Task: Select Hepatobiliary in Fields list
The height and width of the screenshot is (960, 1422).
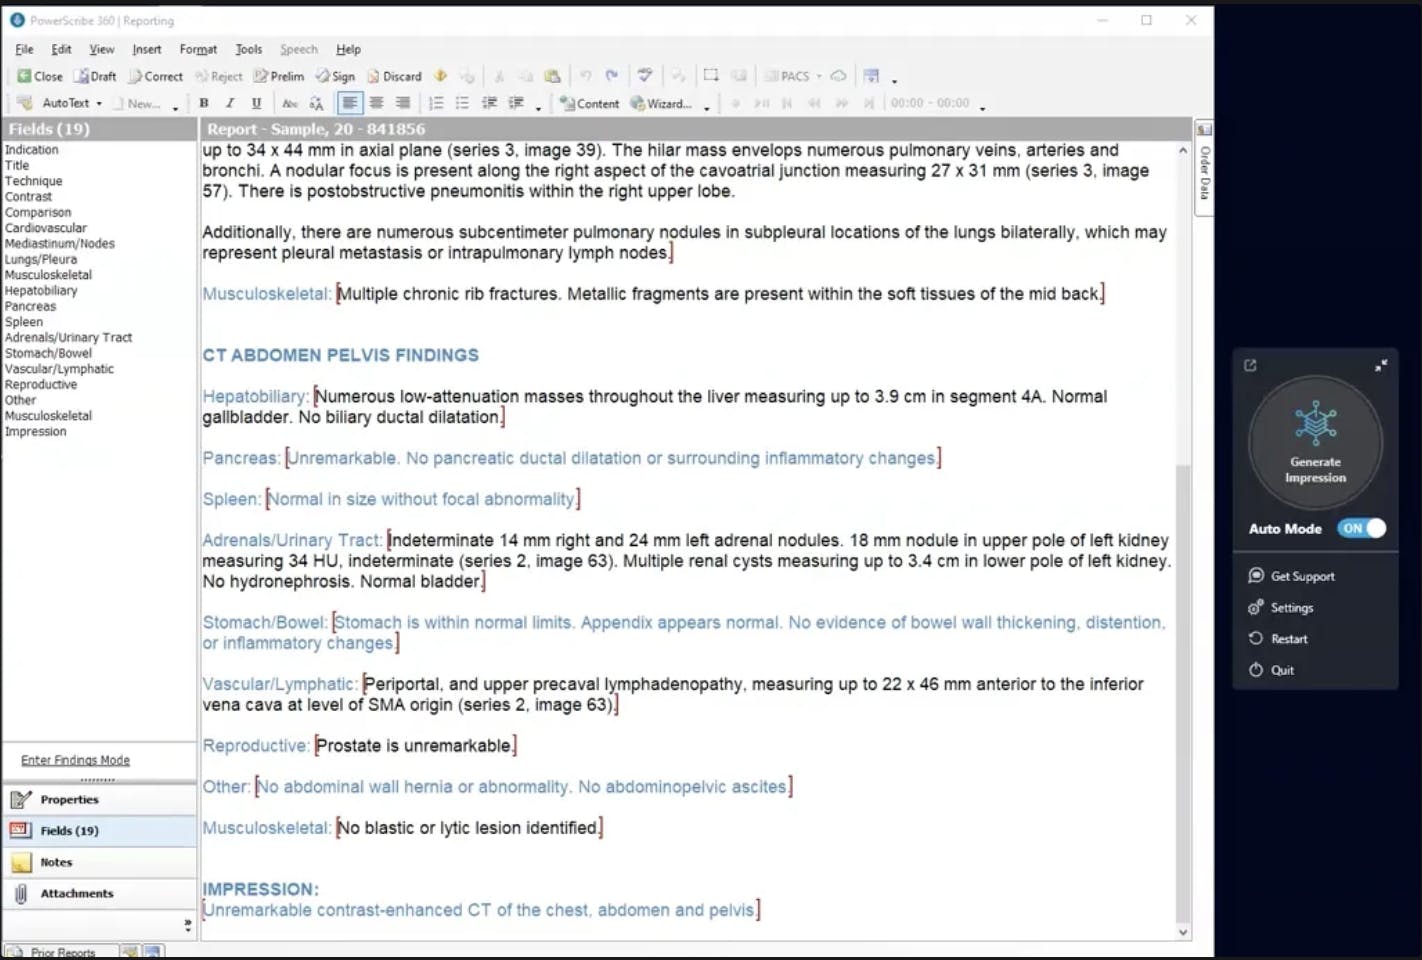Action: tap(41, 291)
